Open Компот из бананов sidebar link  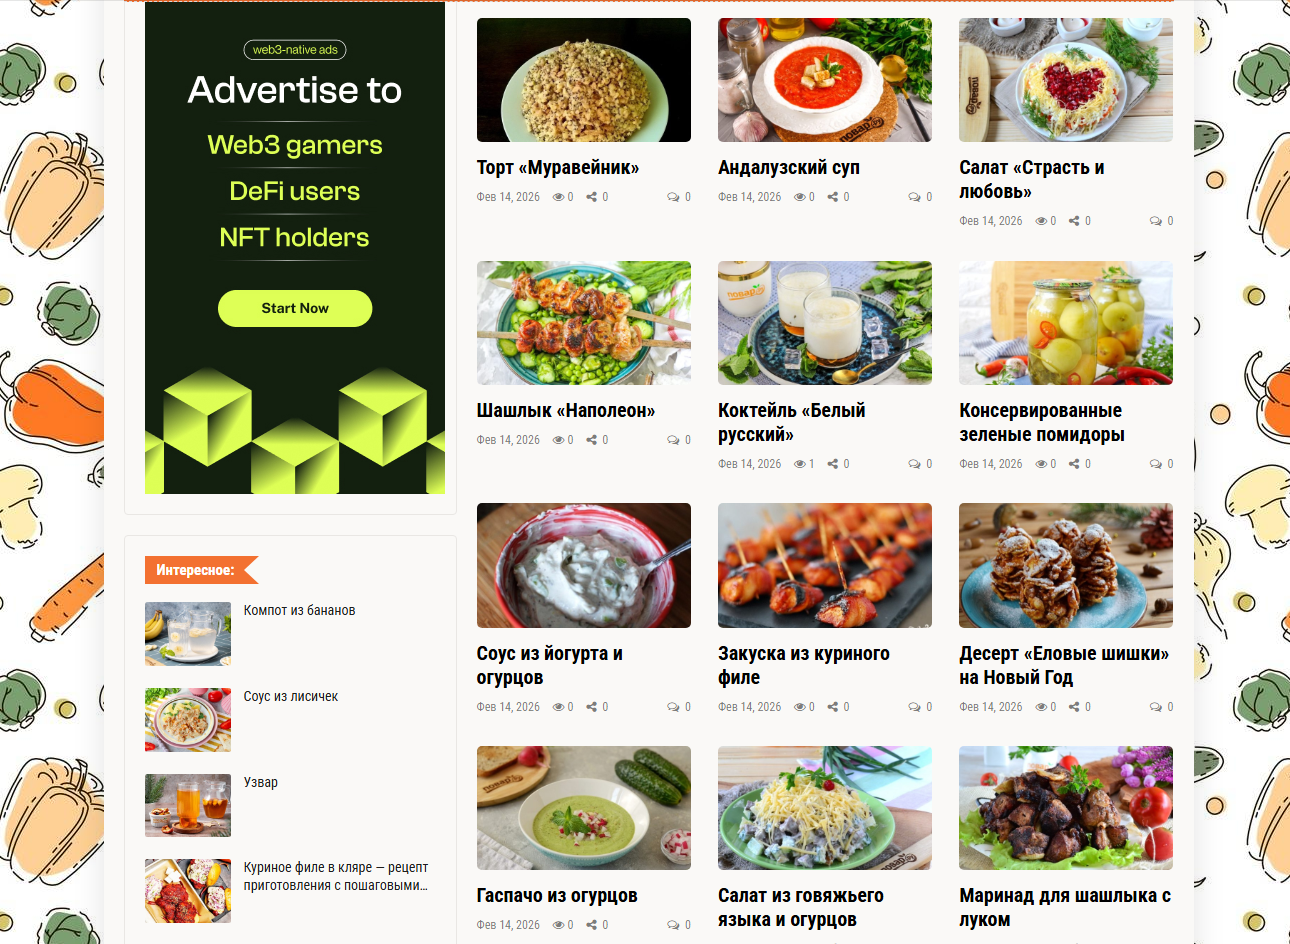pos(300,610)
